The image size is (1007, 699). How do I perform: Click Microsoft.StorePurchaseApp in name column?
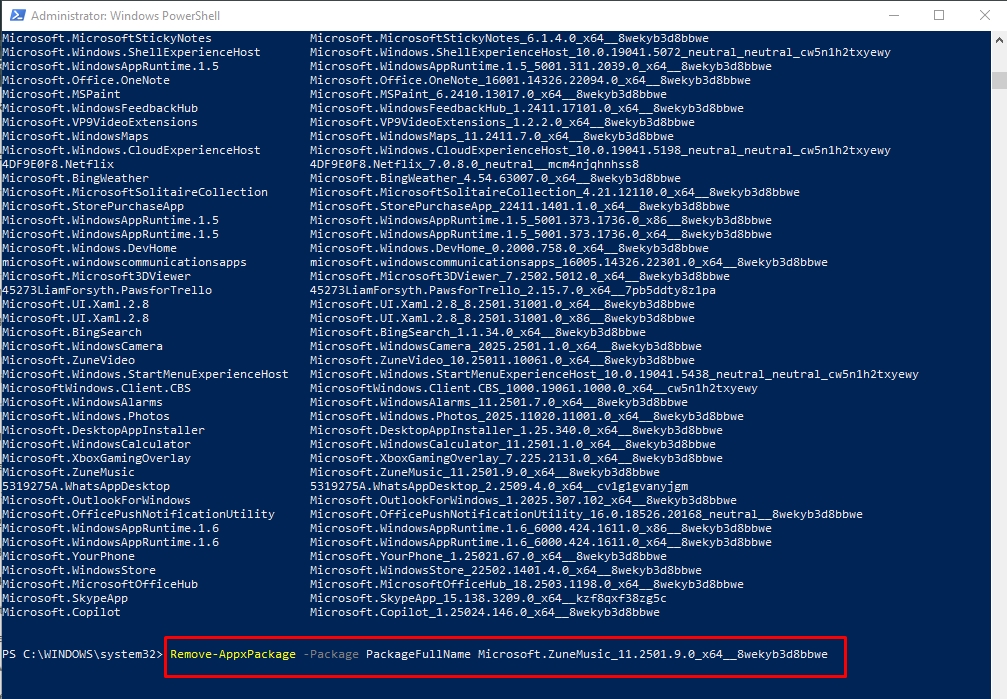coord(92,206)
